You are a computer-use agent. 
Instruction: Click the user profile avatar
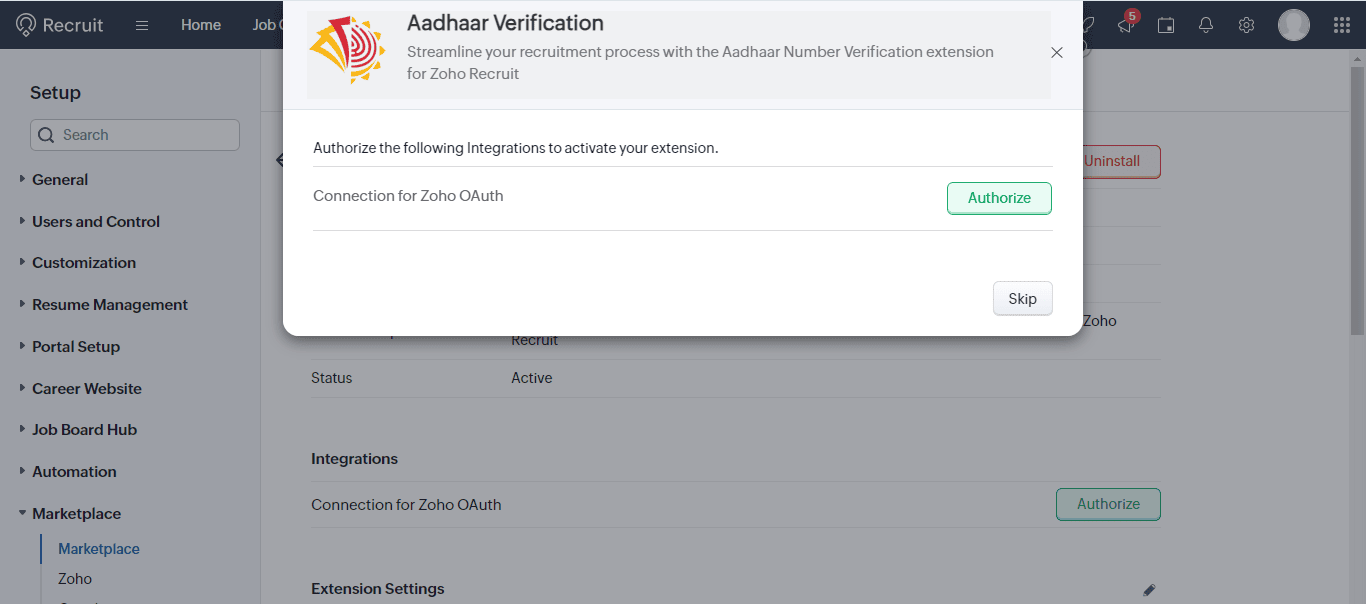click(x=1293, y=25)
